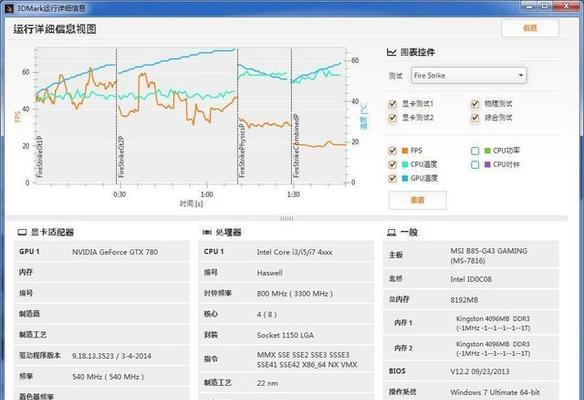Click the monitor icon beside 显卡适配器 heading

click(x=22, y=232)
